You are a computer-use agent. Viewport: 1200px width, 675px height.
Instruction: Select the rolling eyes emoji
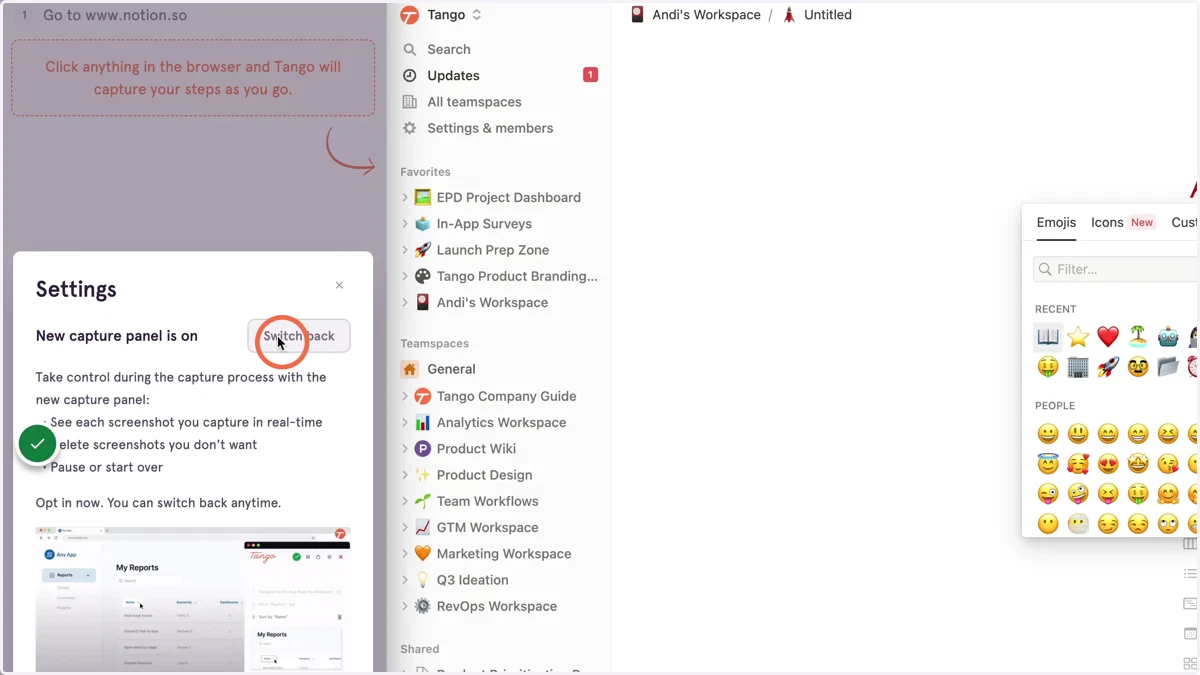(x=1168, y=524)
